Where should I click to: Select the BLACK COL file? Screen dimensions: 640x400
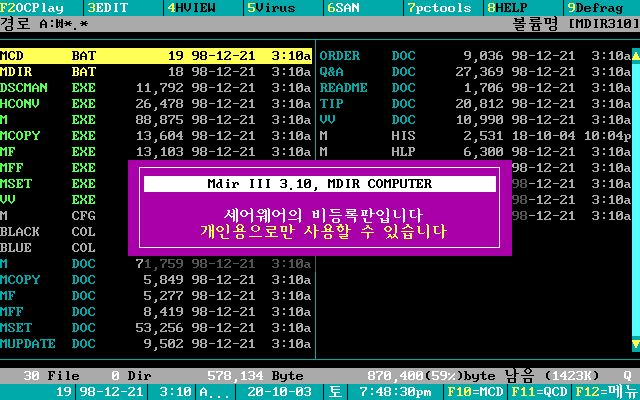(64, 232)
